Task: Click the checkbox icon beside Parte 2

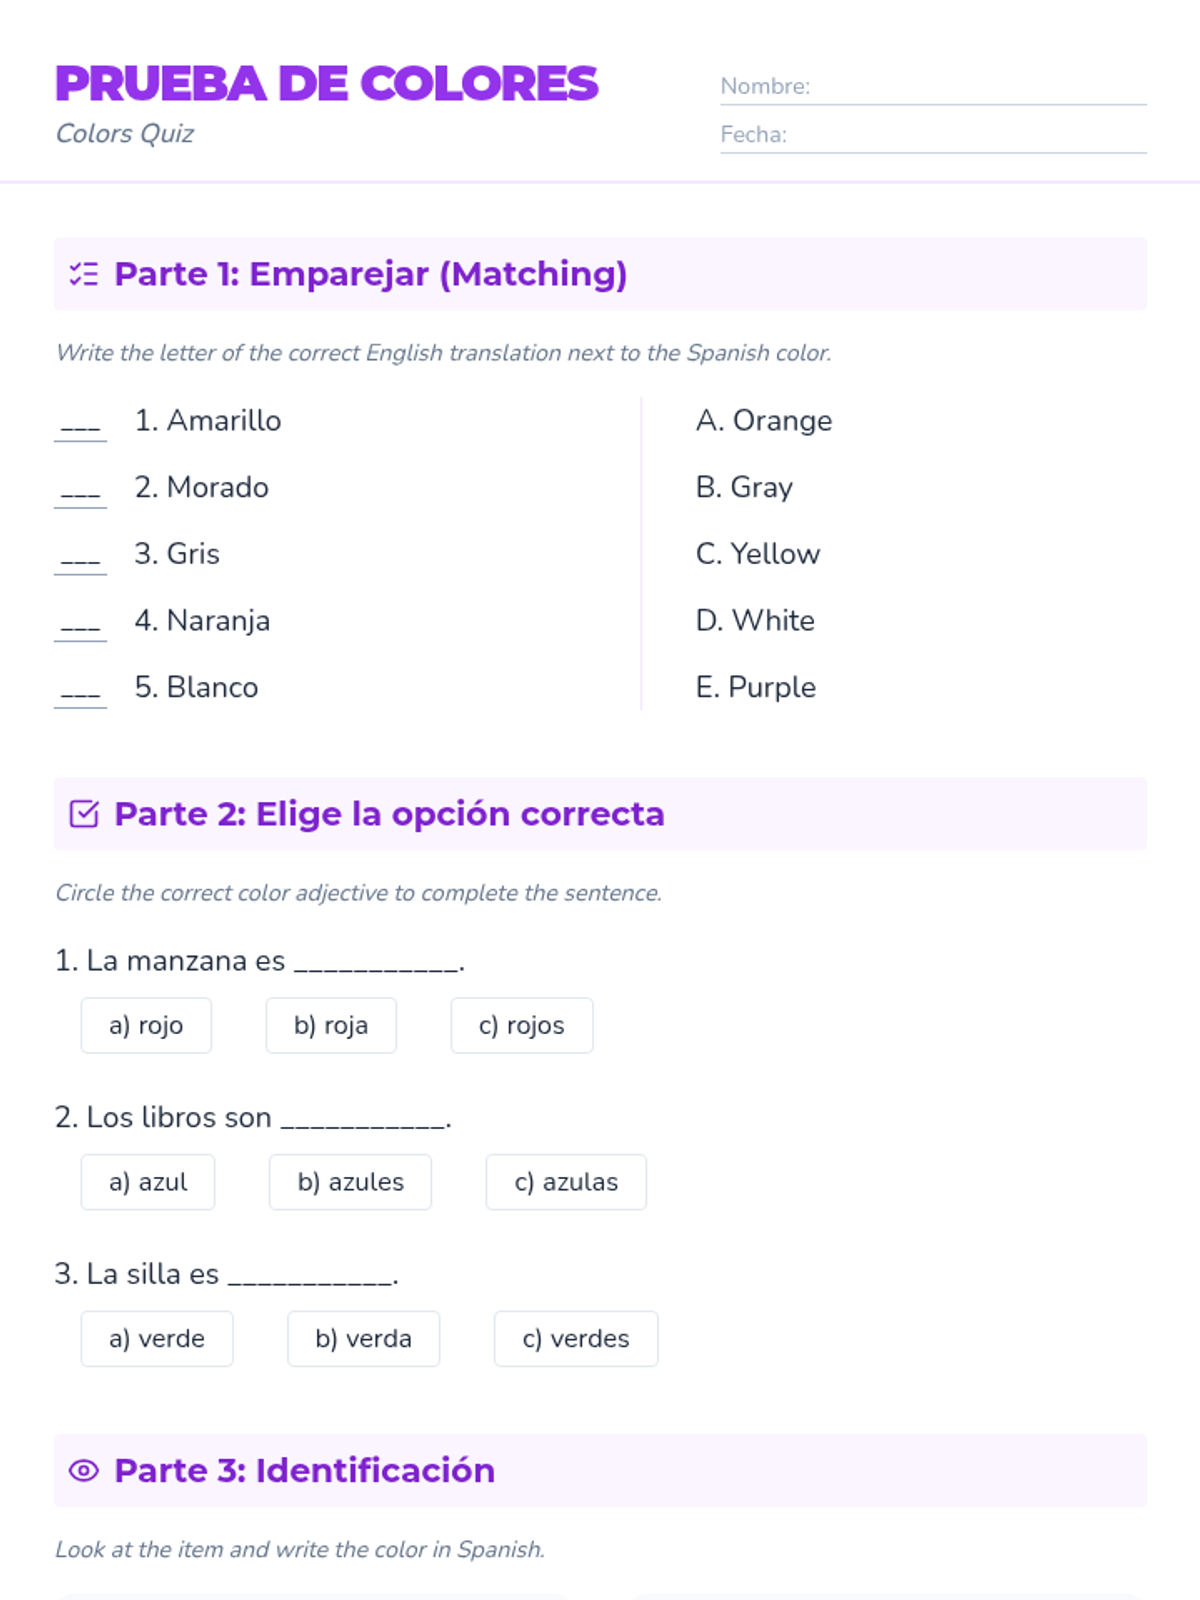Action: (84, 814)
